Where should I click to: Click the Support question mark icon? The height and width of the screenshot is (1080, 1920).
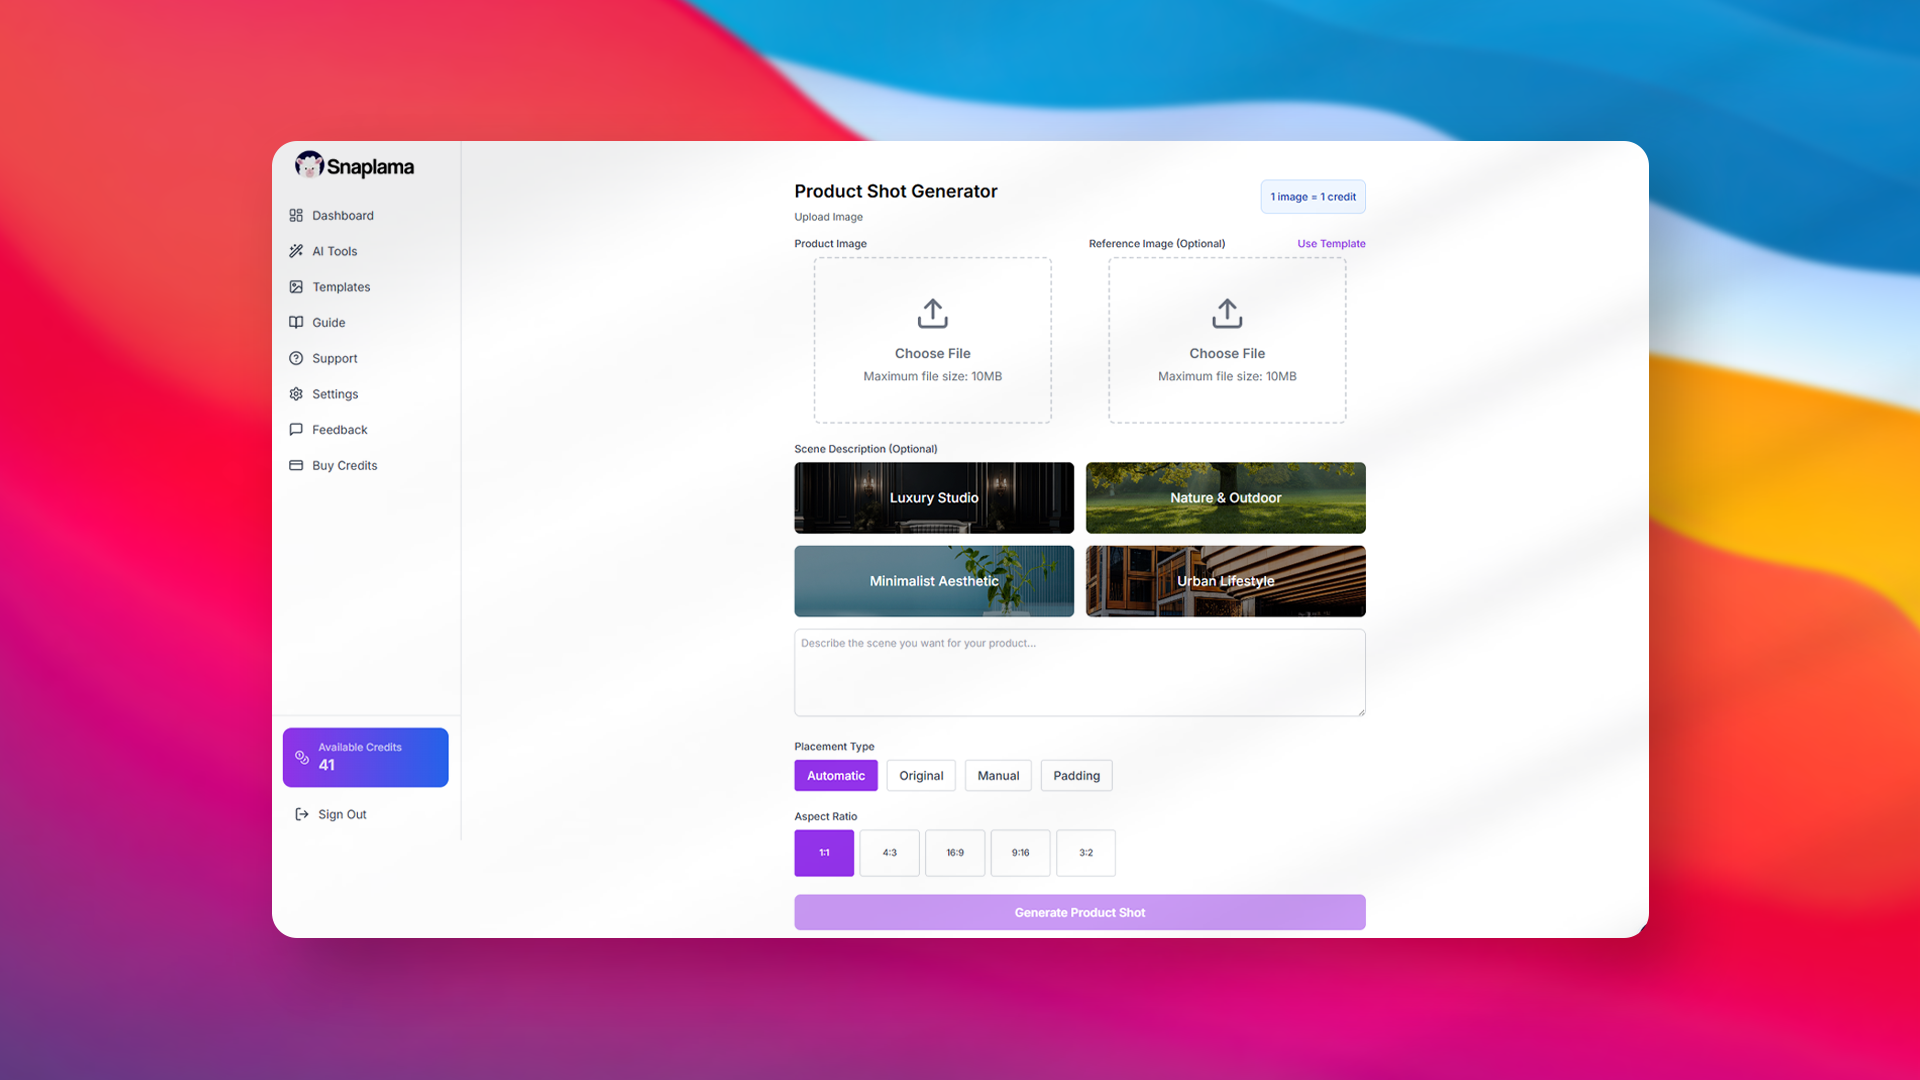(x=296, y=358)
